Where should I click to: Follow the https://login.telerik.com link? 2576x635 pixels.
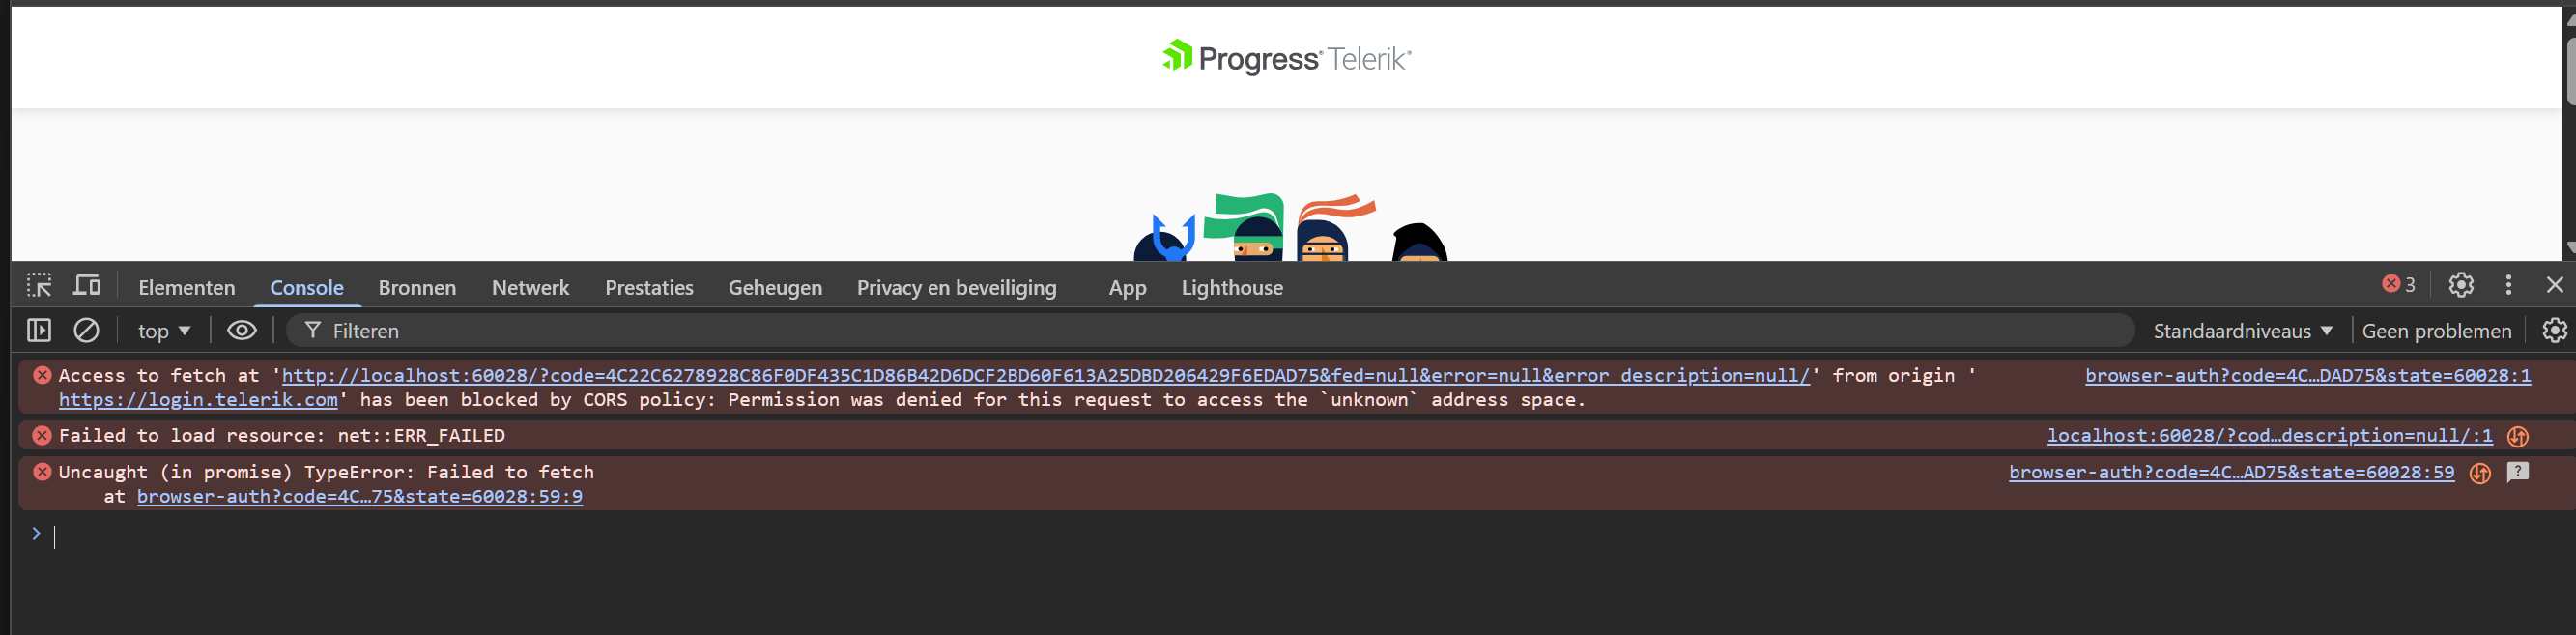pos(198,400)
